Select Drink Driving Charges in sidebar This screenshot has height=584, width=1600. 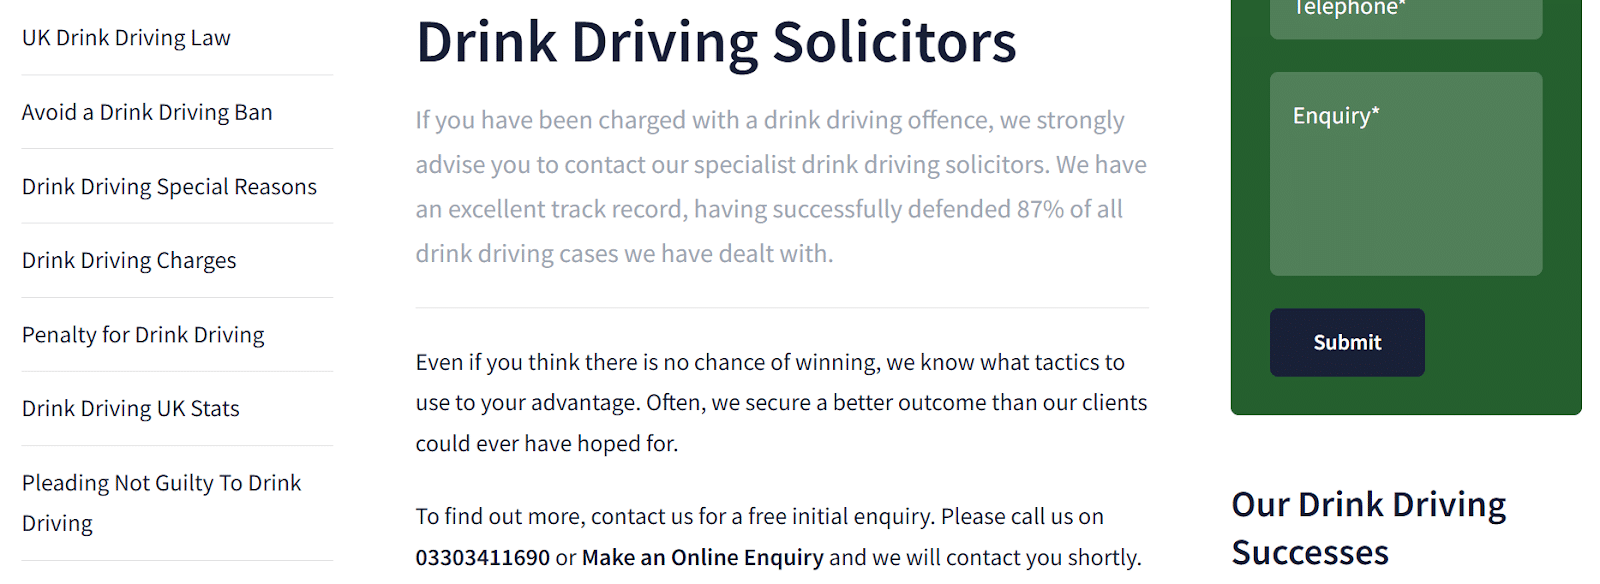pos(129,261)
